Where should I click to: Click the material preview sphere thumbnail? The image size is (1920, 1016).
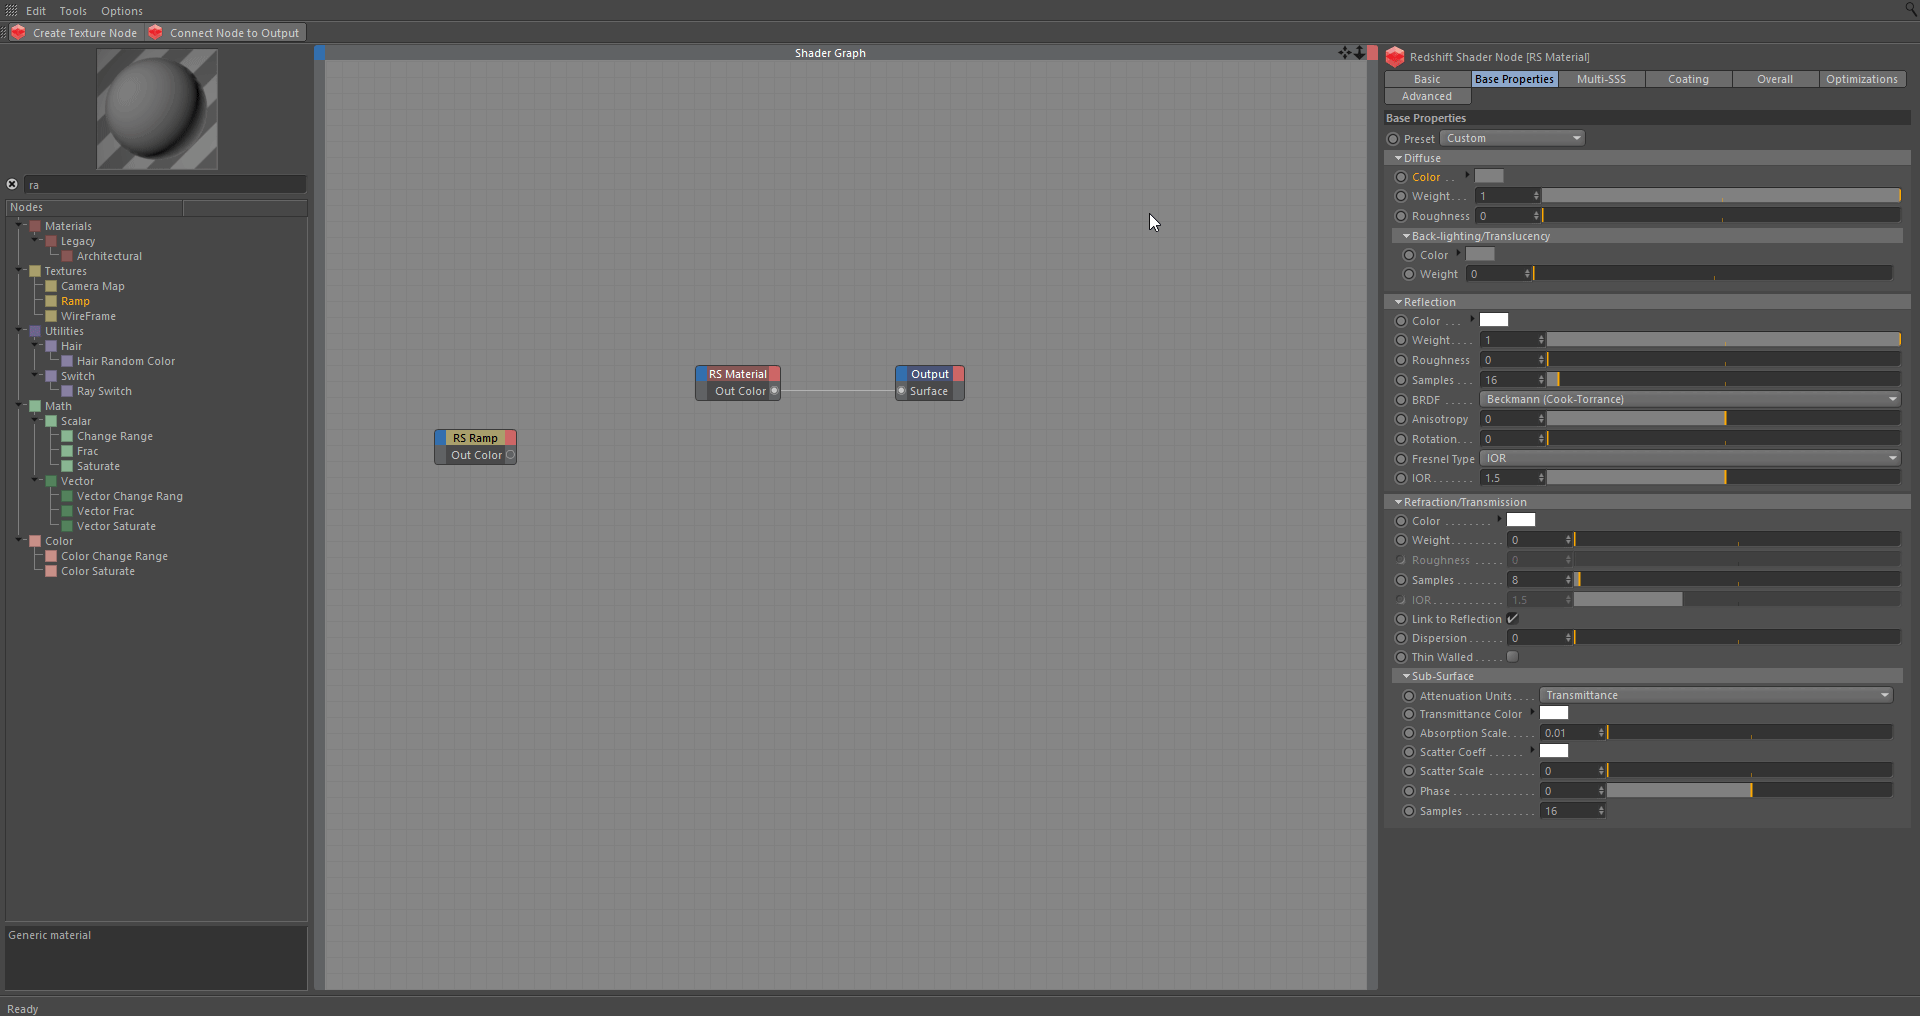pyautogui.click(x=157, y=109)
